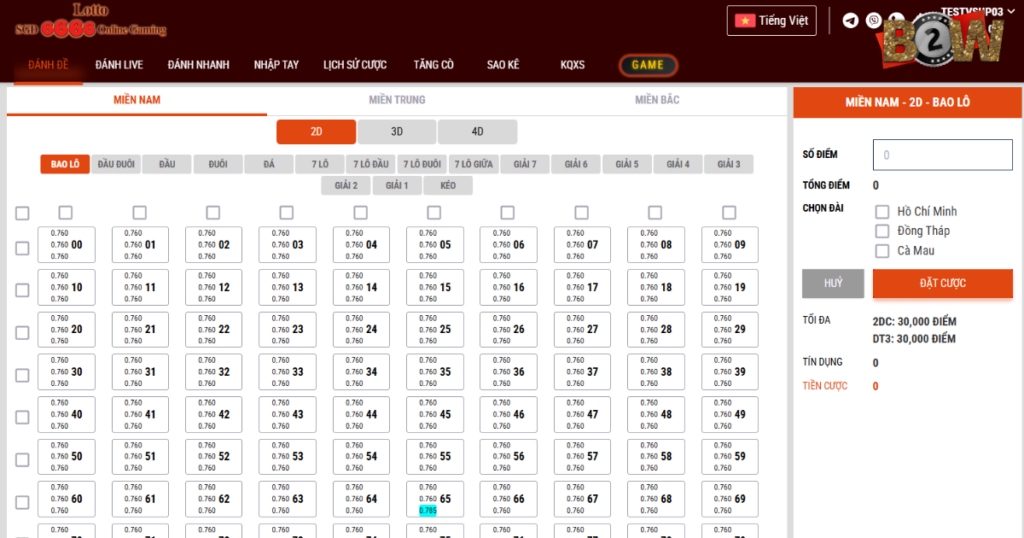Open the SAO KÊ menu
The height and width of the screenshot is (538, 1024).
click(503, 65)
